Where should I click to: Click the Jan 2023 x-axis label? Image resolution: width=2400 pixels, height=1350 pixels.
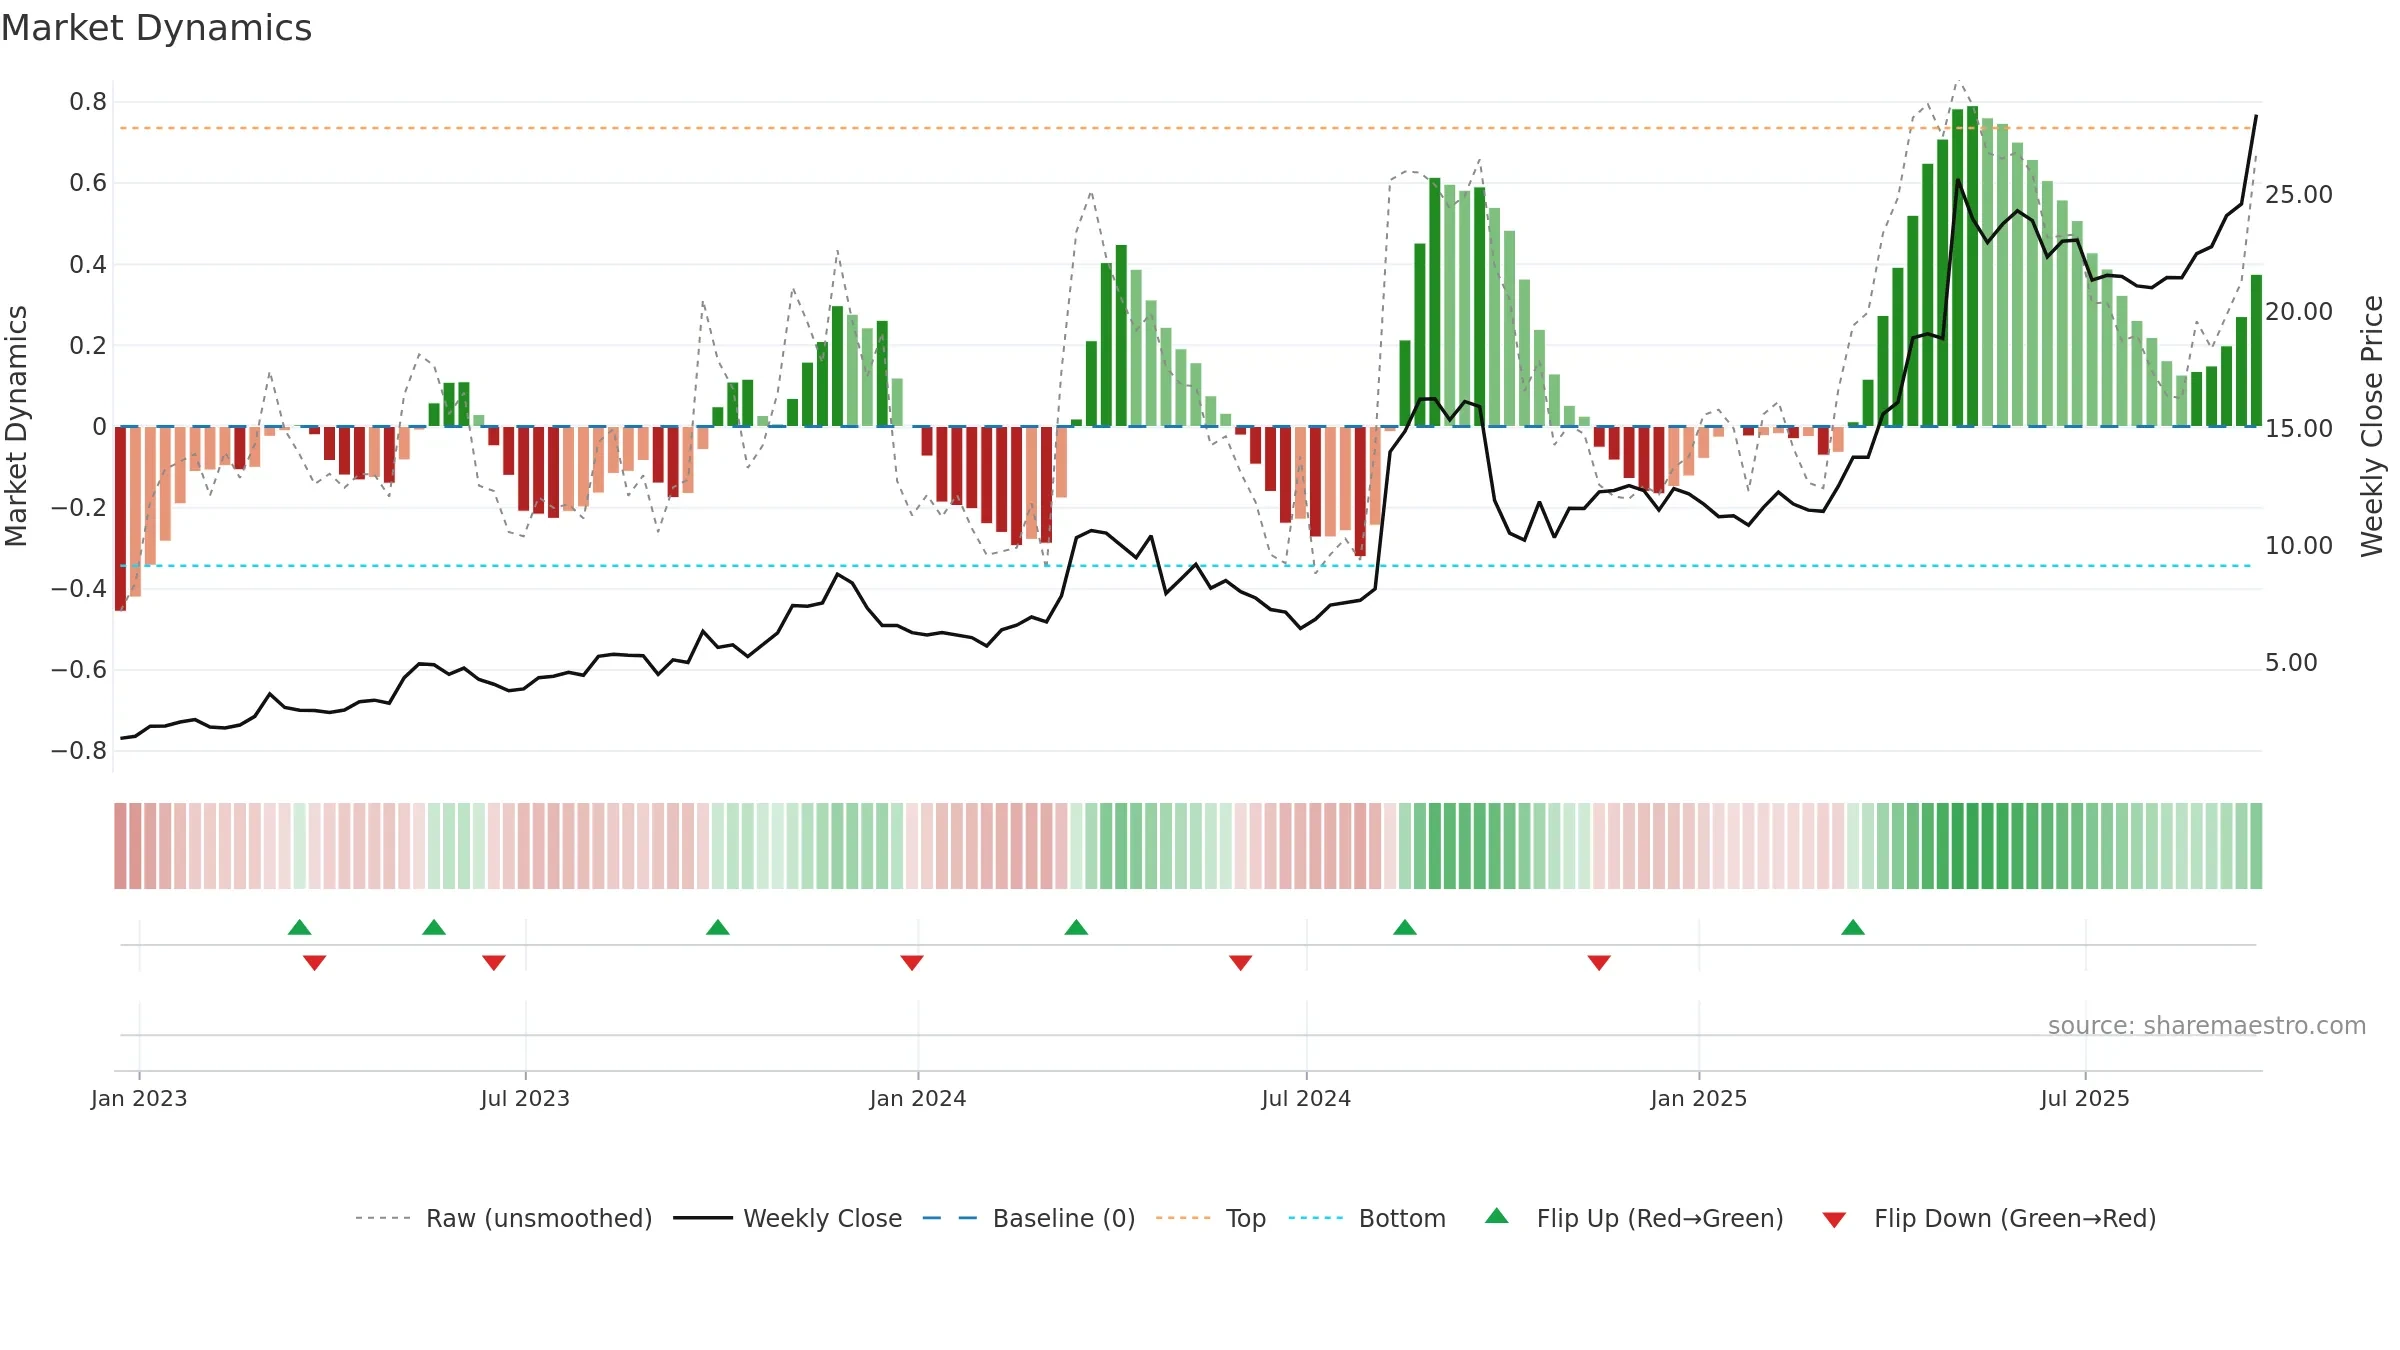(x=139, y=1098)
